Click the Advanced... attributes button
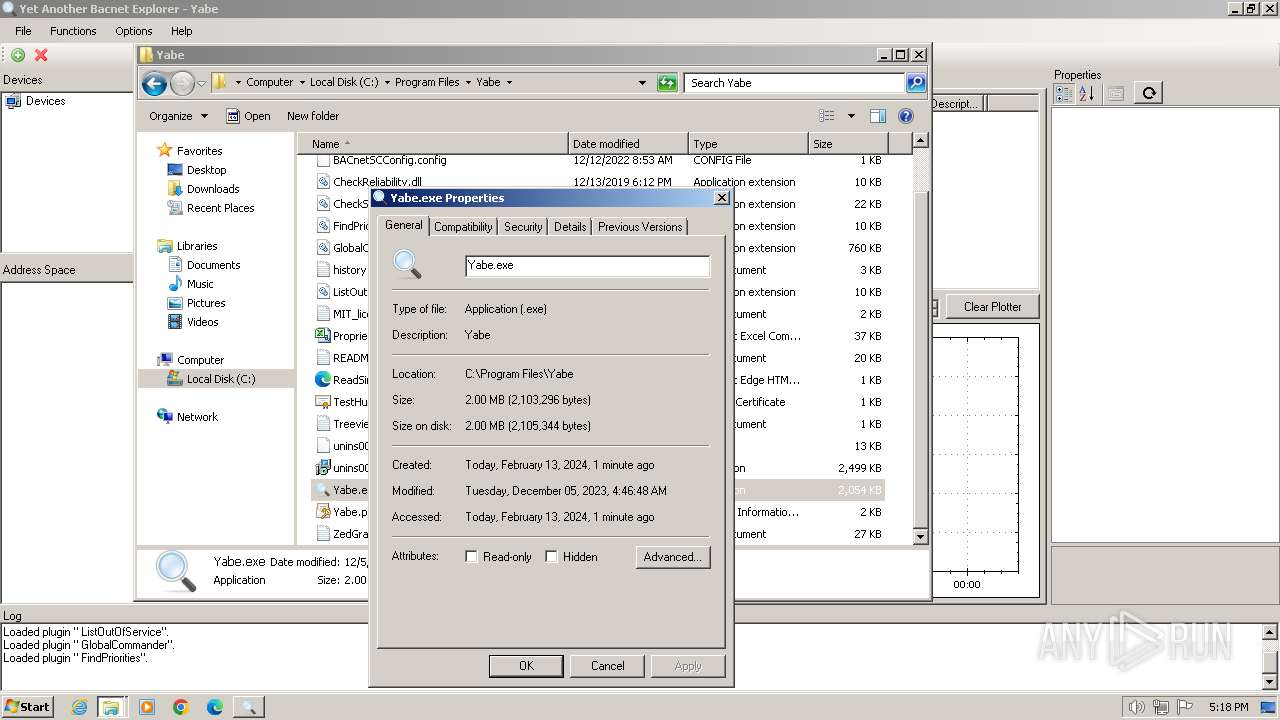The height and width of the screenshot is (720, 1280). [673, 557]
